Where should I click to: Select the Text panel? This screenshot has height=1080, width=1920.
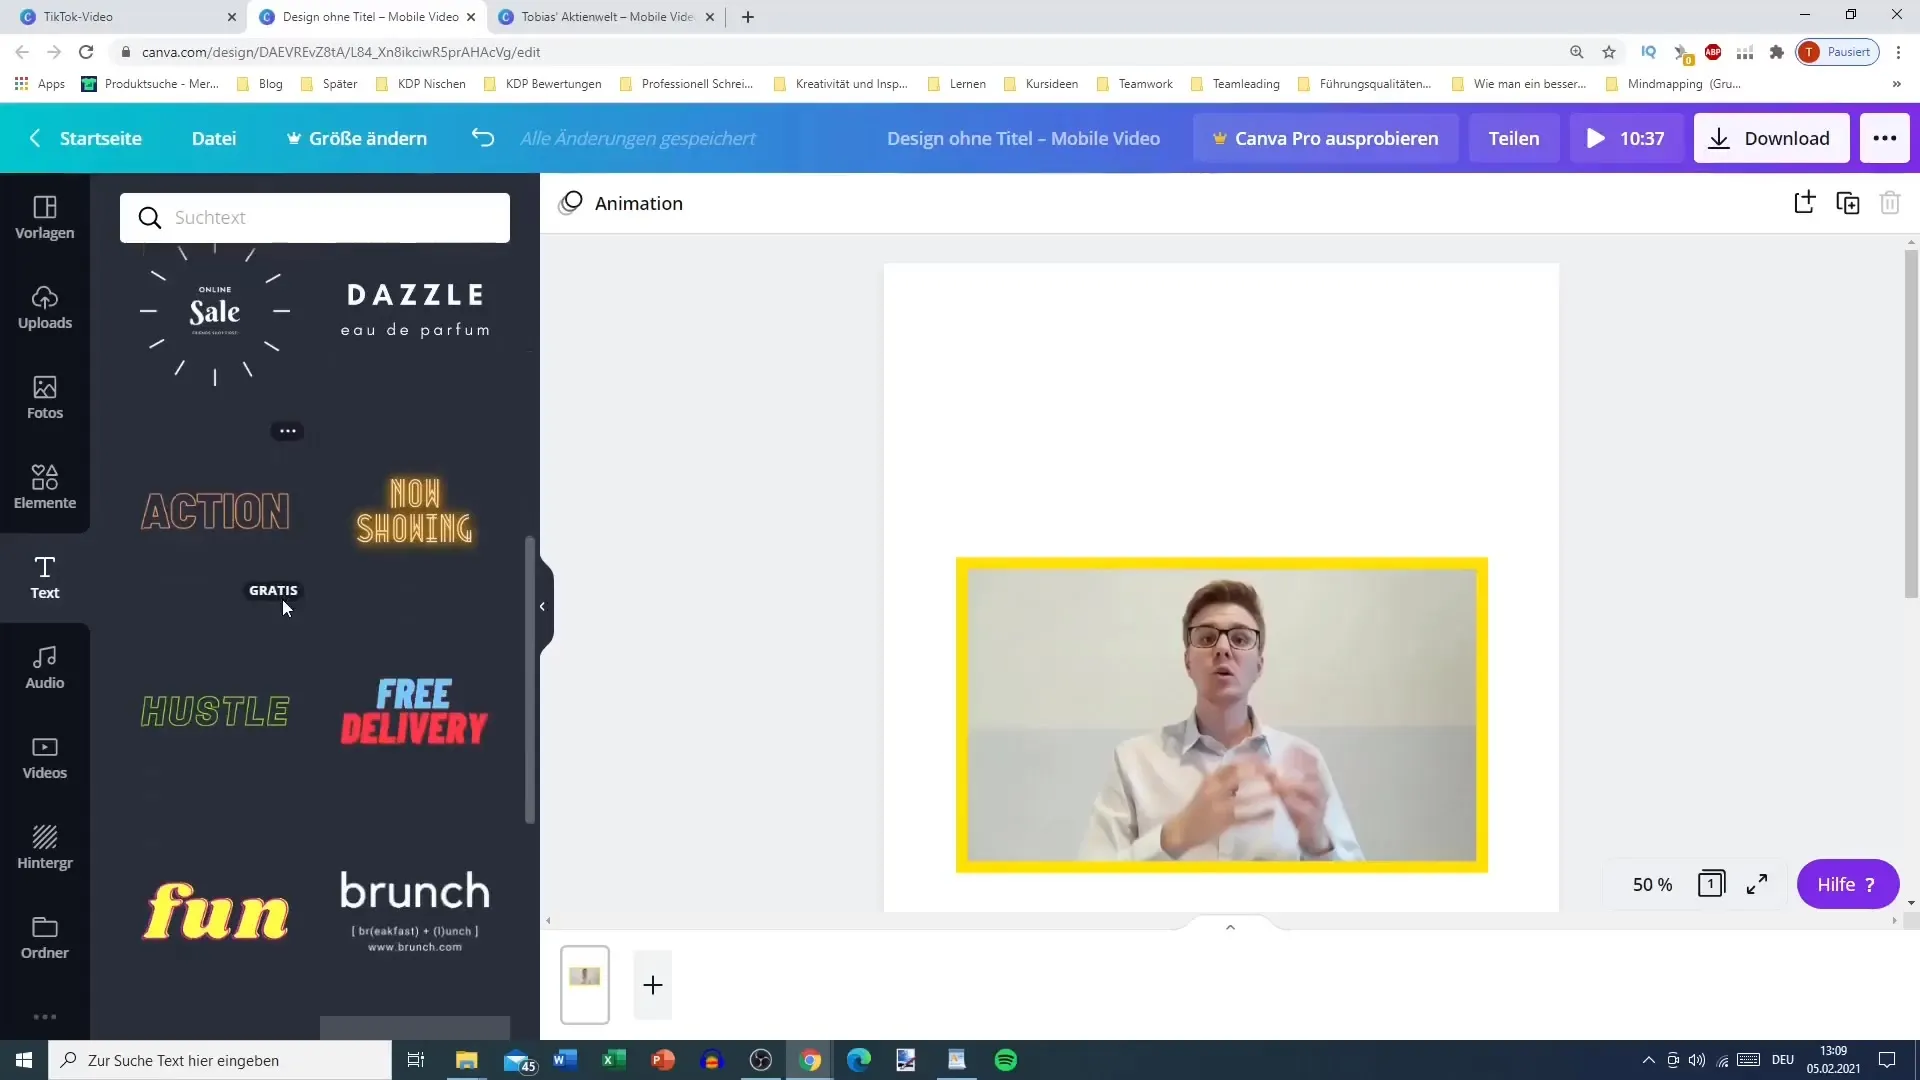click(45, 577)
